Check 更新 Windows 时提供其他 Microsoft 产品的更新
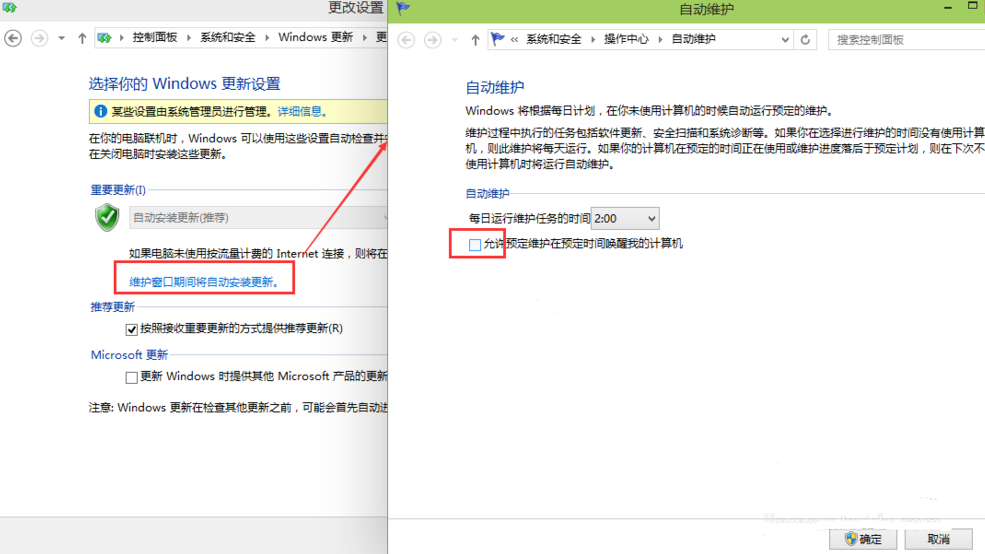 (131, 377)
